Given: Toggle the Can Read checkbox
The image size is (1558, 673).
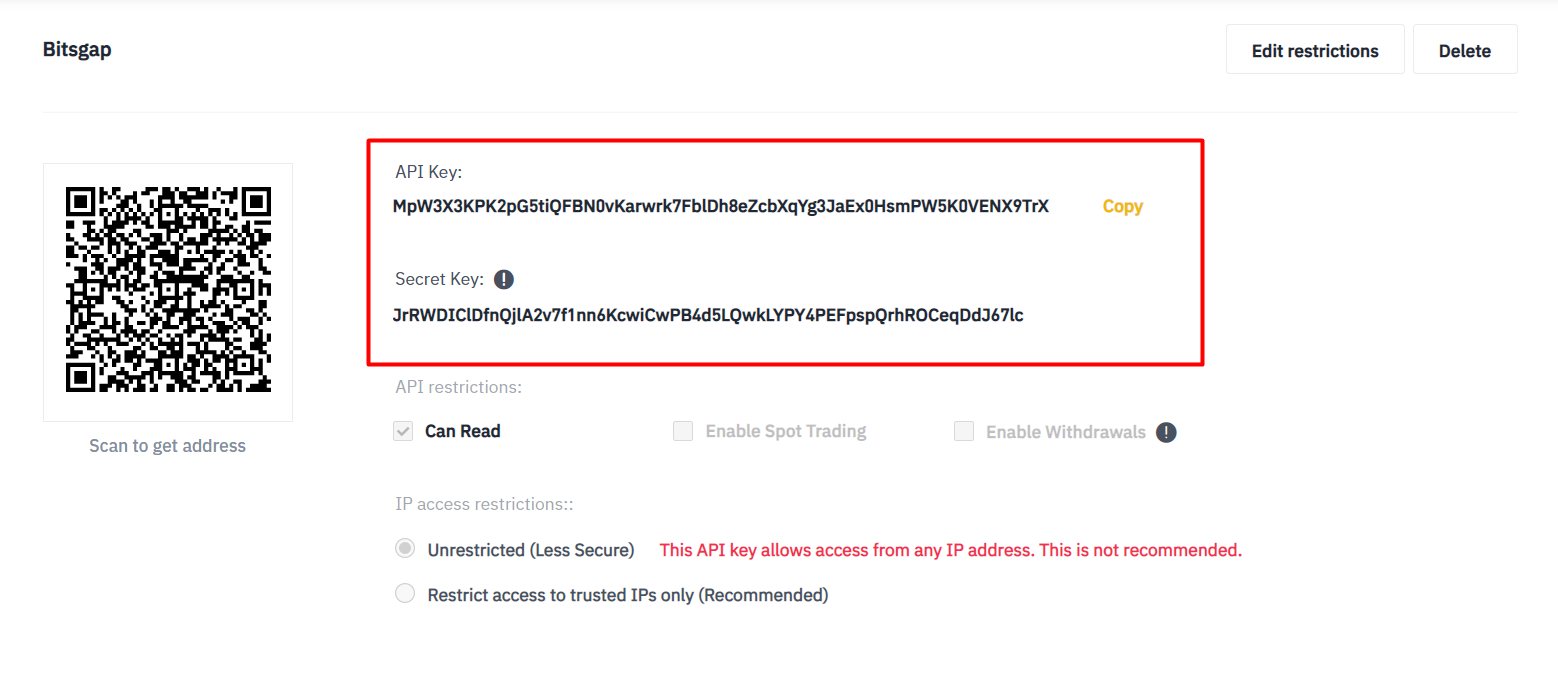Looking at the screenshot, I should pyautogui.click(x=404, y=431).
